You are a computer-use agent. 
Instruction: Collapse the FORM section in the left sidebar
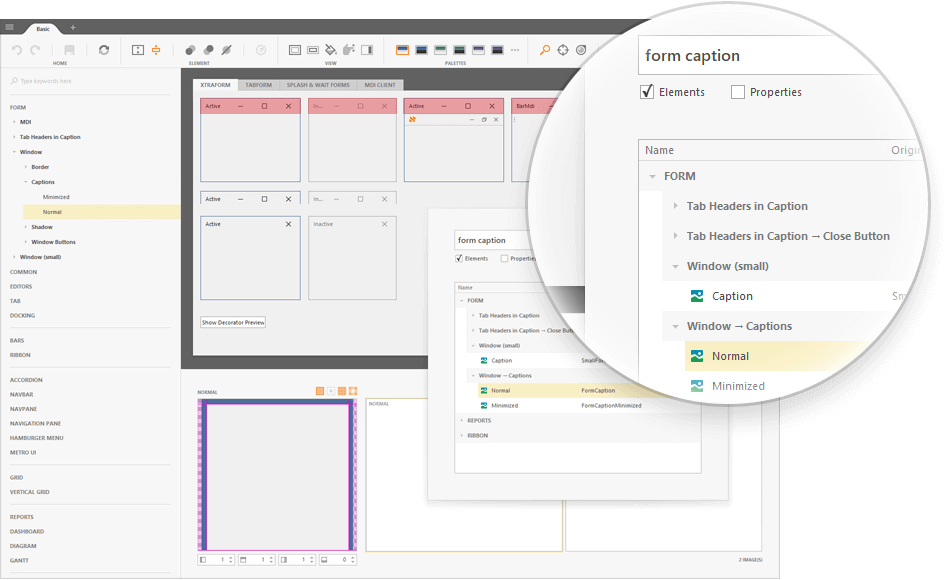[x=16, y=107]
